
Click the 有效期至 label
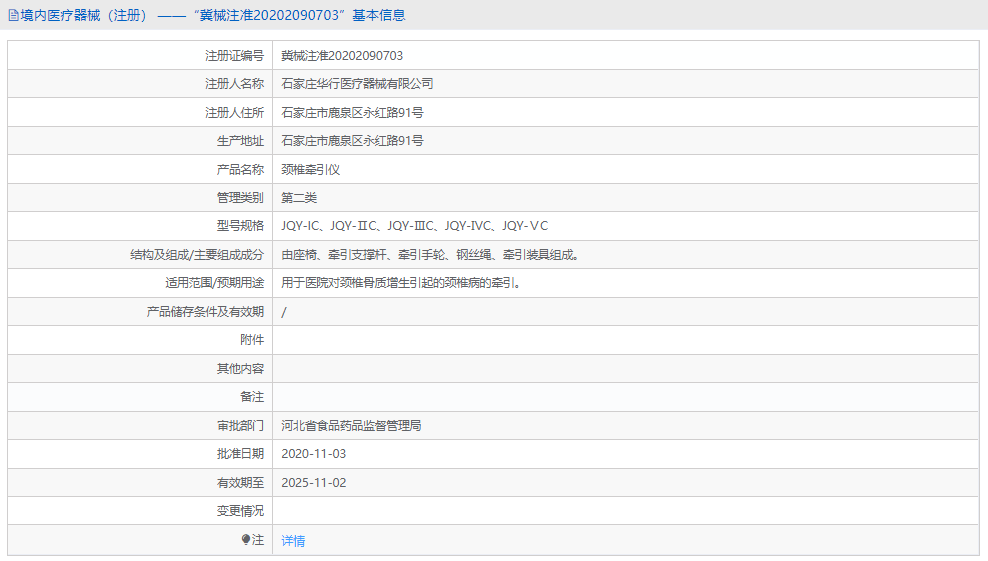[240, 483]
